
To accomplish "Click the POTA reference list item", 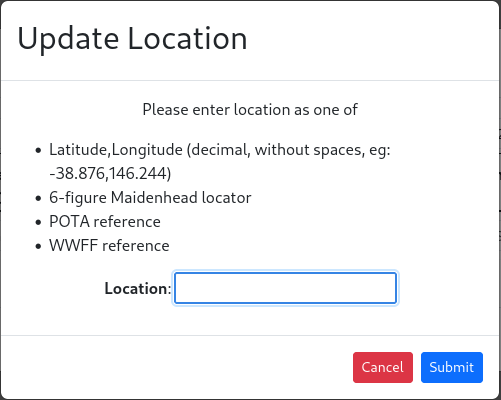I will [105, 222].
